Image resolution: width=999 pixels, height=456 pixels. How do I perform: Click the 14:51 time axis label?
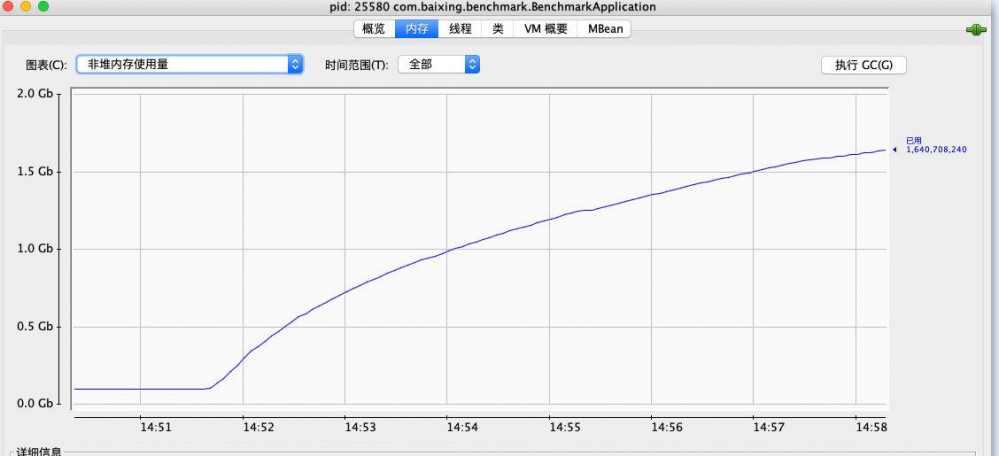155,427
